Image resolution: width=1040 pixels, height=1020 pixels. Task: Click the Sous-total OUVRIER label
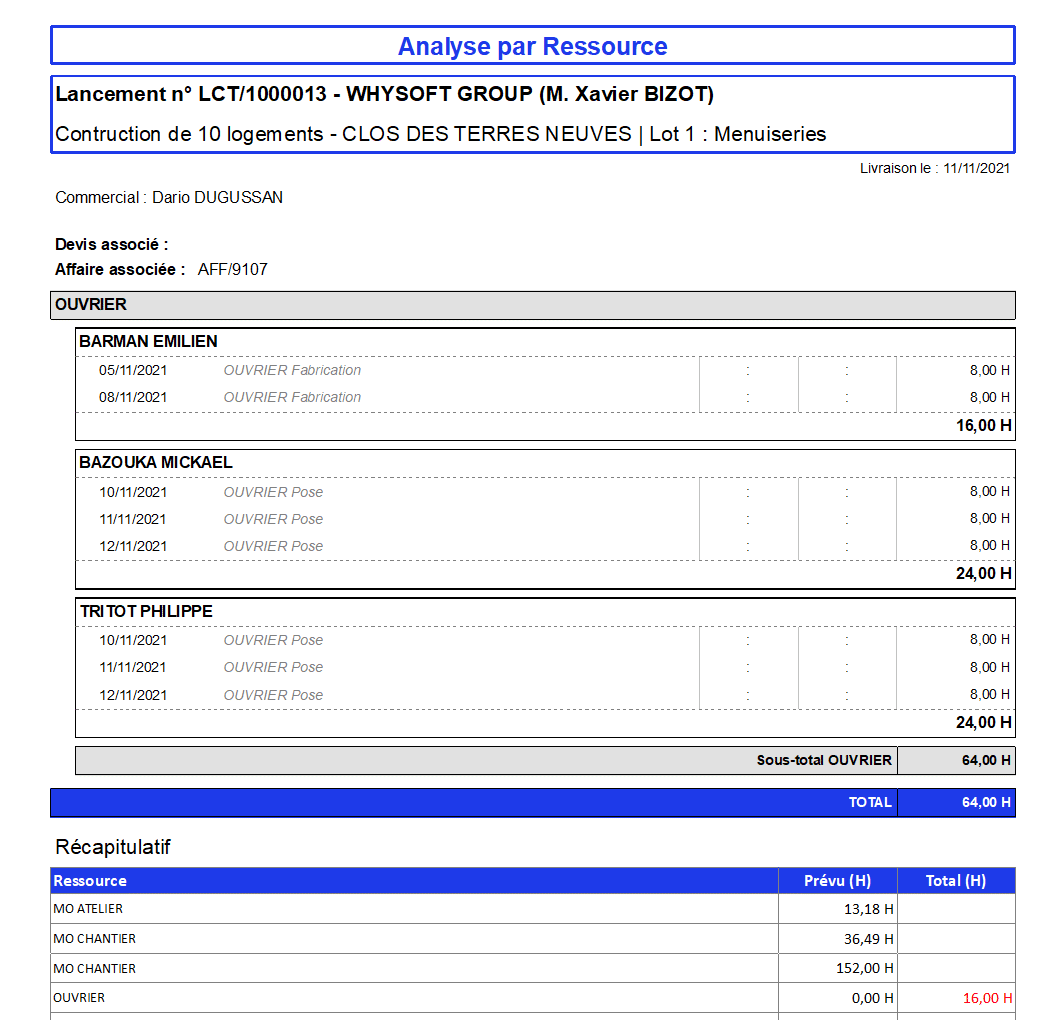tap(823, 761)
